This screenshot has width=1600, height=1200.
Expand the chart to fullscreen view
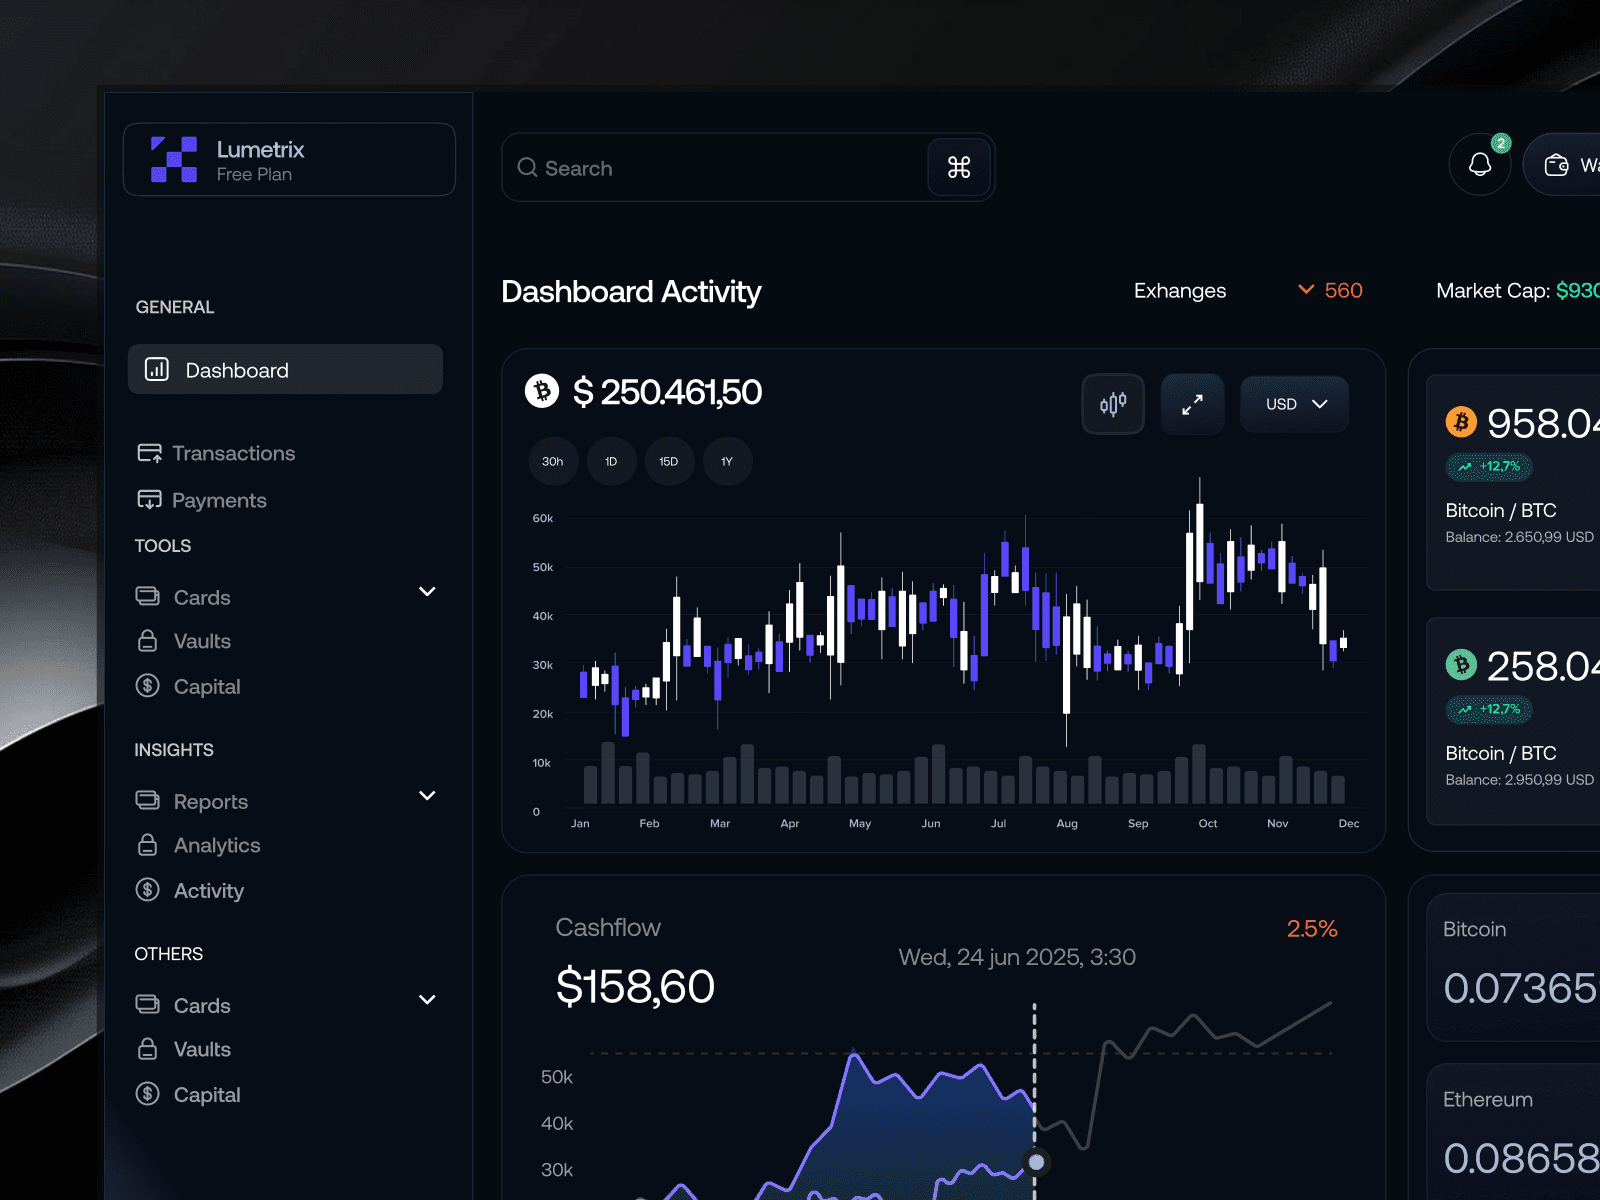tap(1191, 404)
